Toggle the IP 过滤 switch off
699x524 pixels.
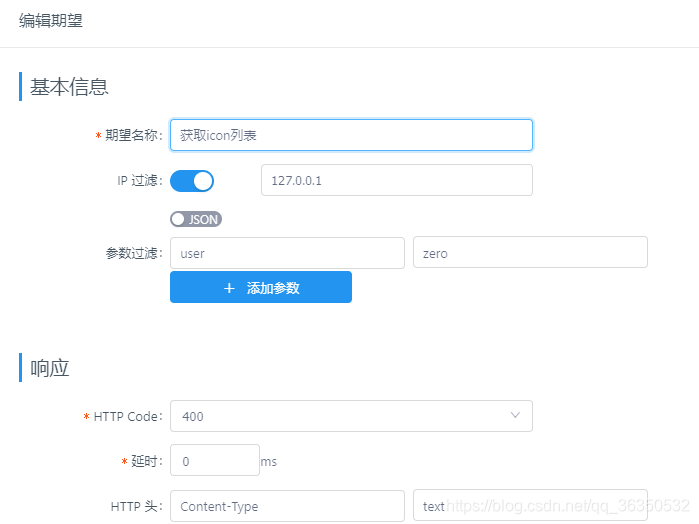pyautogui.click(x=192, y=181)
